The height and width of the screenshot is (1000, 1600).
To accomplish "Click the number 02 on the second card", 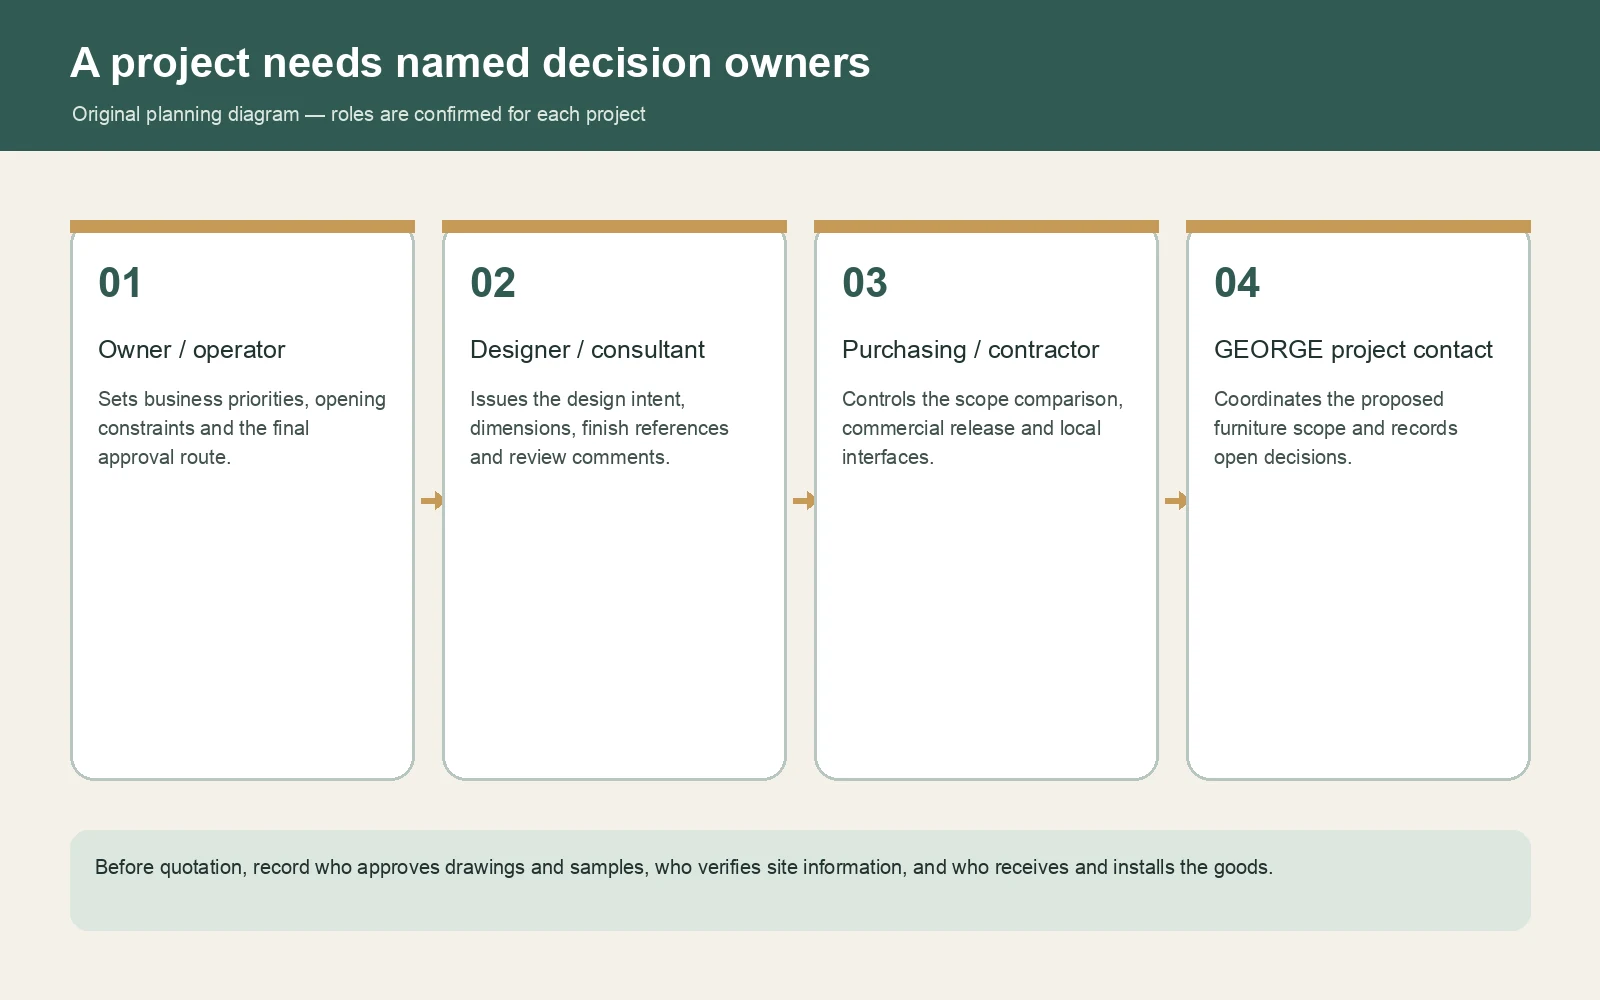I will (x=493, y=283).
